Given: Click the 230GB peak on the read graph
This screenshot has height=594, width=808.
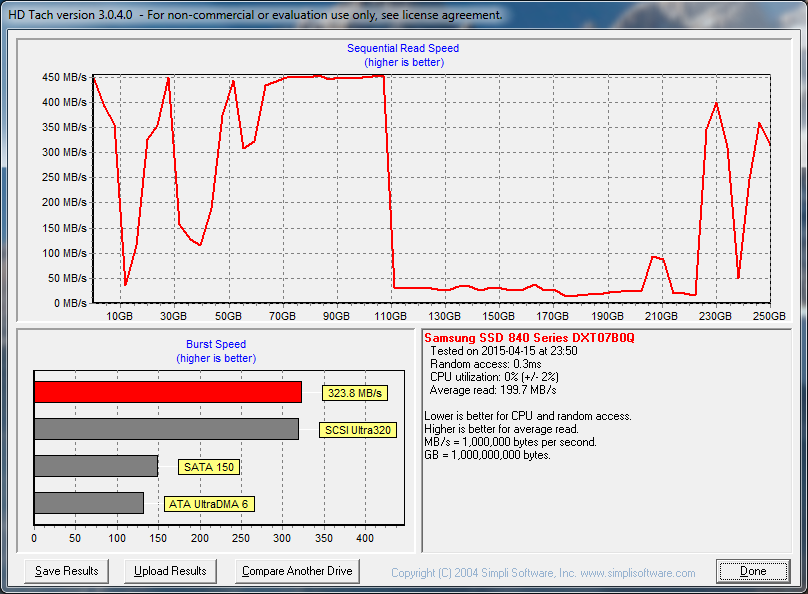Looking at the screenshot, I should pos(716,104).
